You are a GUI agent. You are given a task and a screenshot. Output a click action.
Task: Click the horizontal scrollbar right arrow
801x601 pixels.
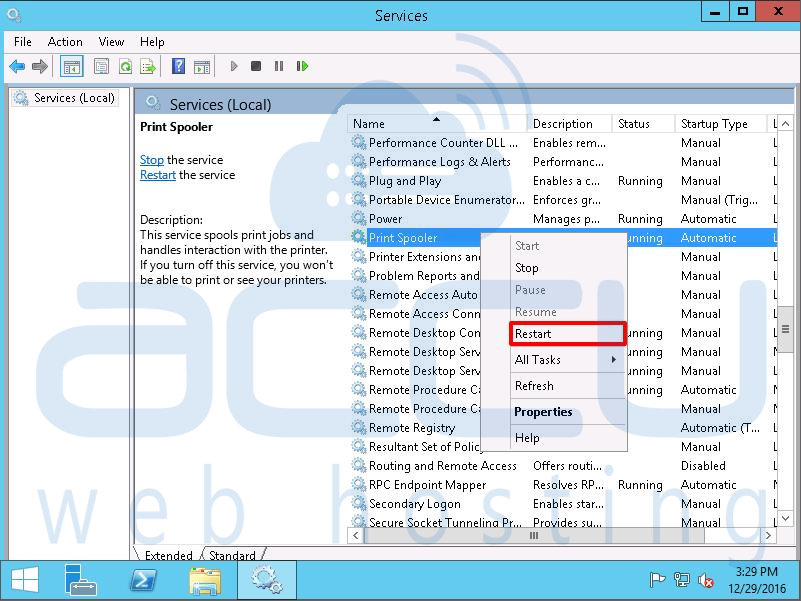768,536
